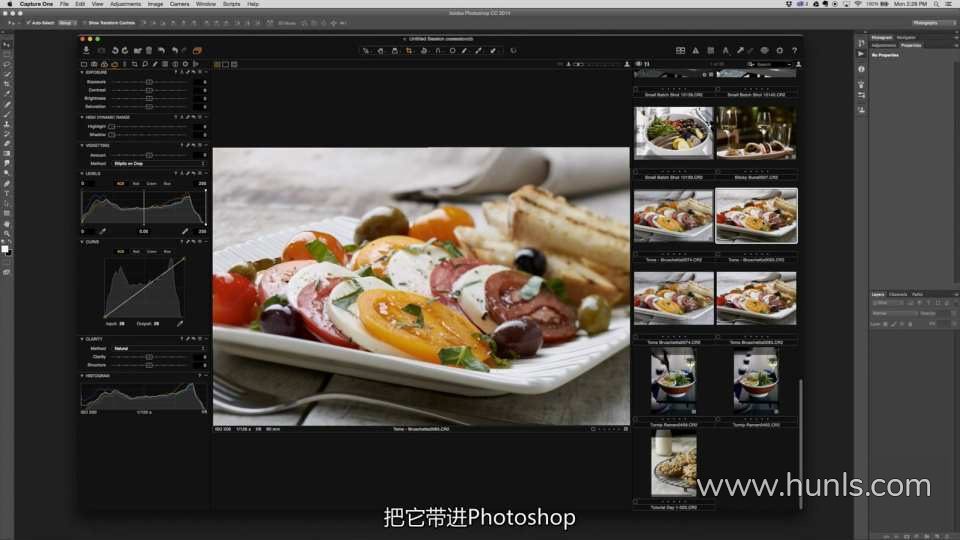The width and height of the screenshot is (960, 540).
Task: Open Capture One preferences gear icon
Action: click(x=779, y=51)
